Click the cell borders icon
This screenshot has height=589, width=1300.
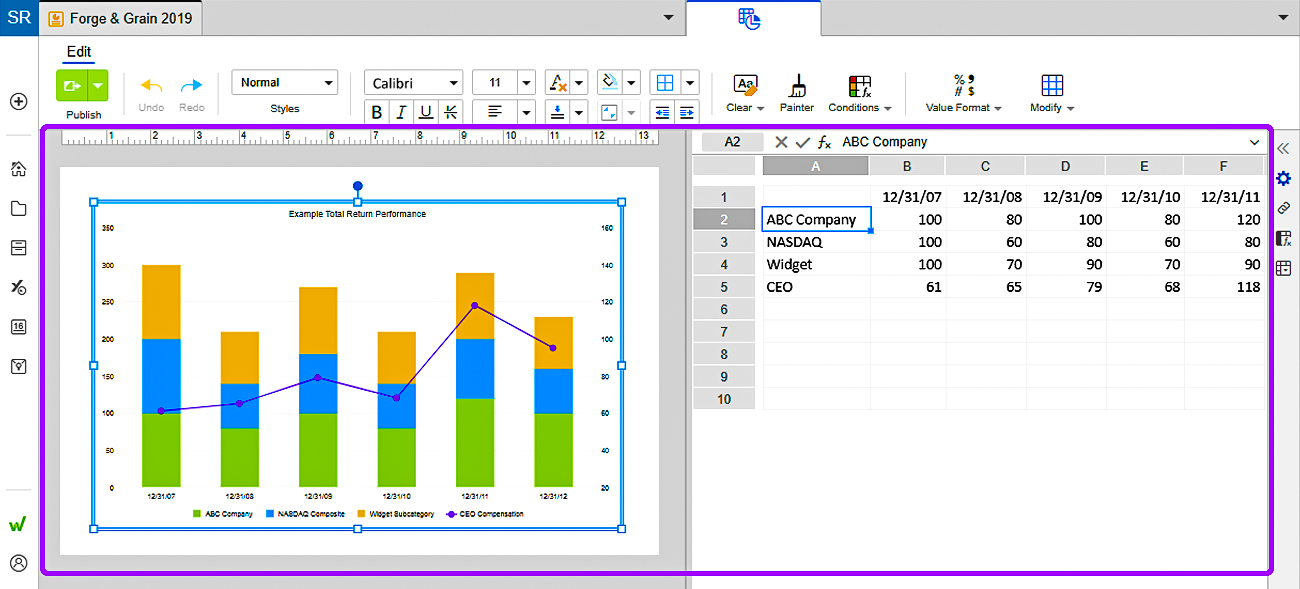click(x=664, y=82)
